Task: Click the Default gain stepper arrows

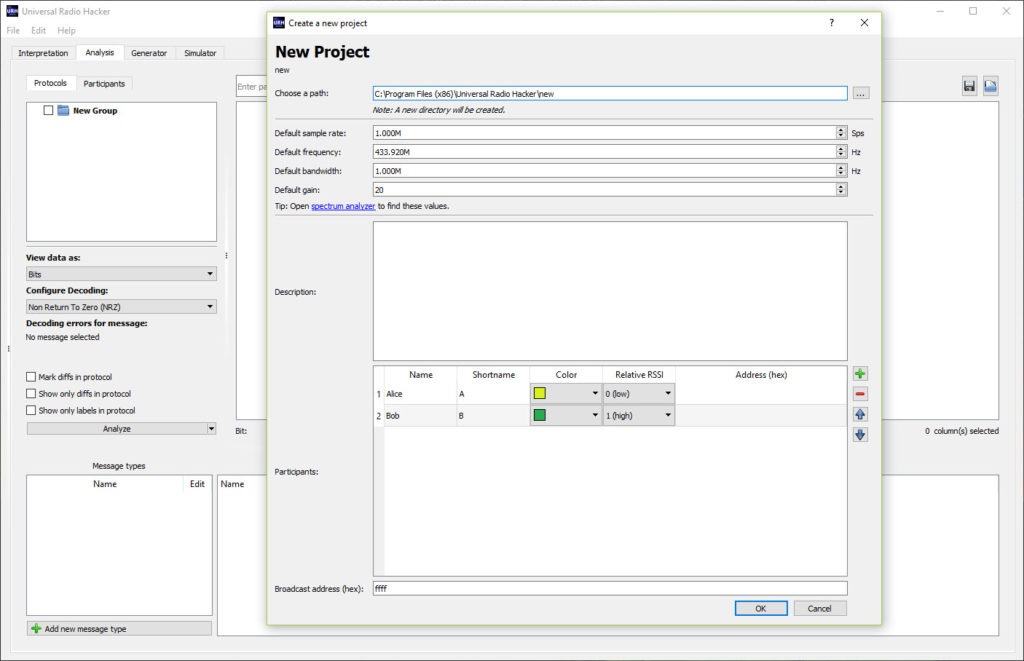Action: [x=841, y=189]
